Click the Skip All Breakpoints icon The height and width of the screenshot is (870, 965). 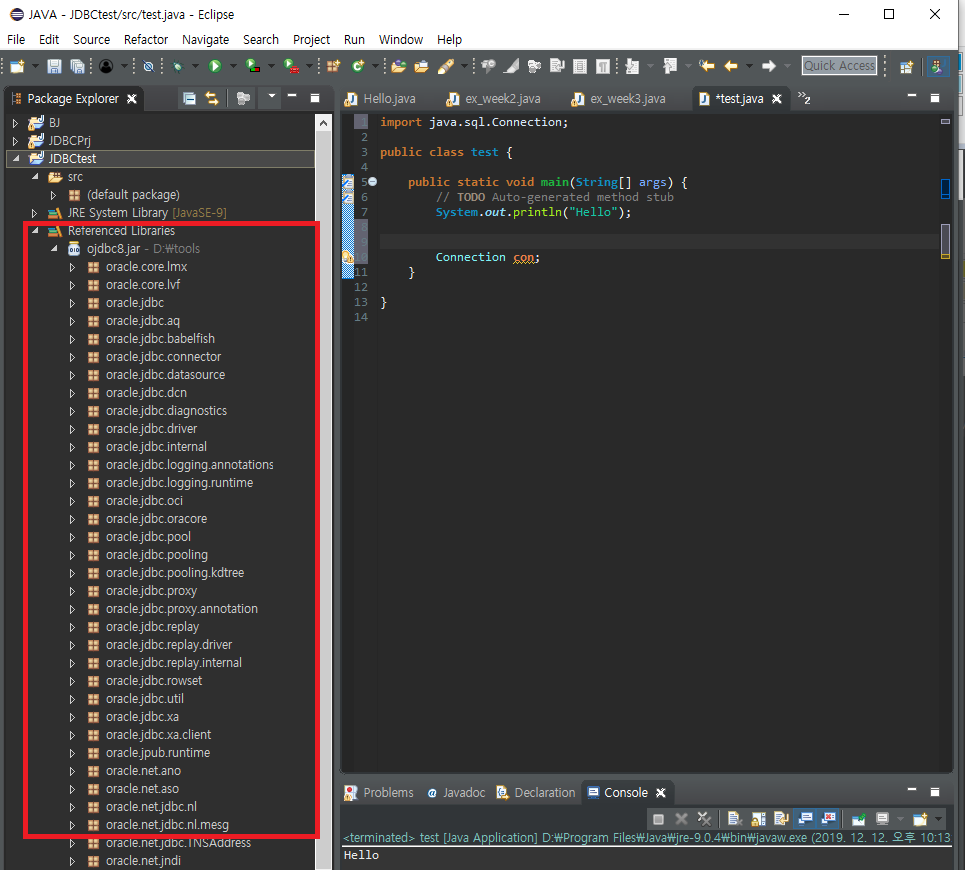point(148,66)
